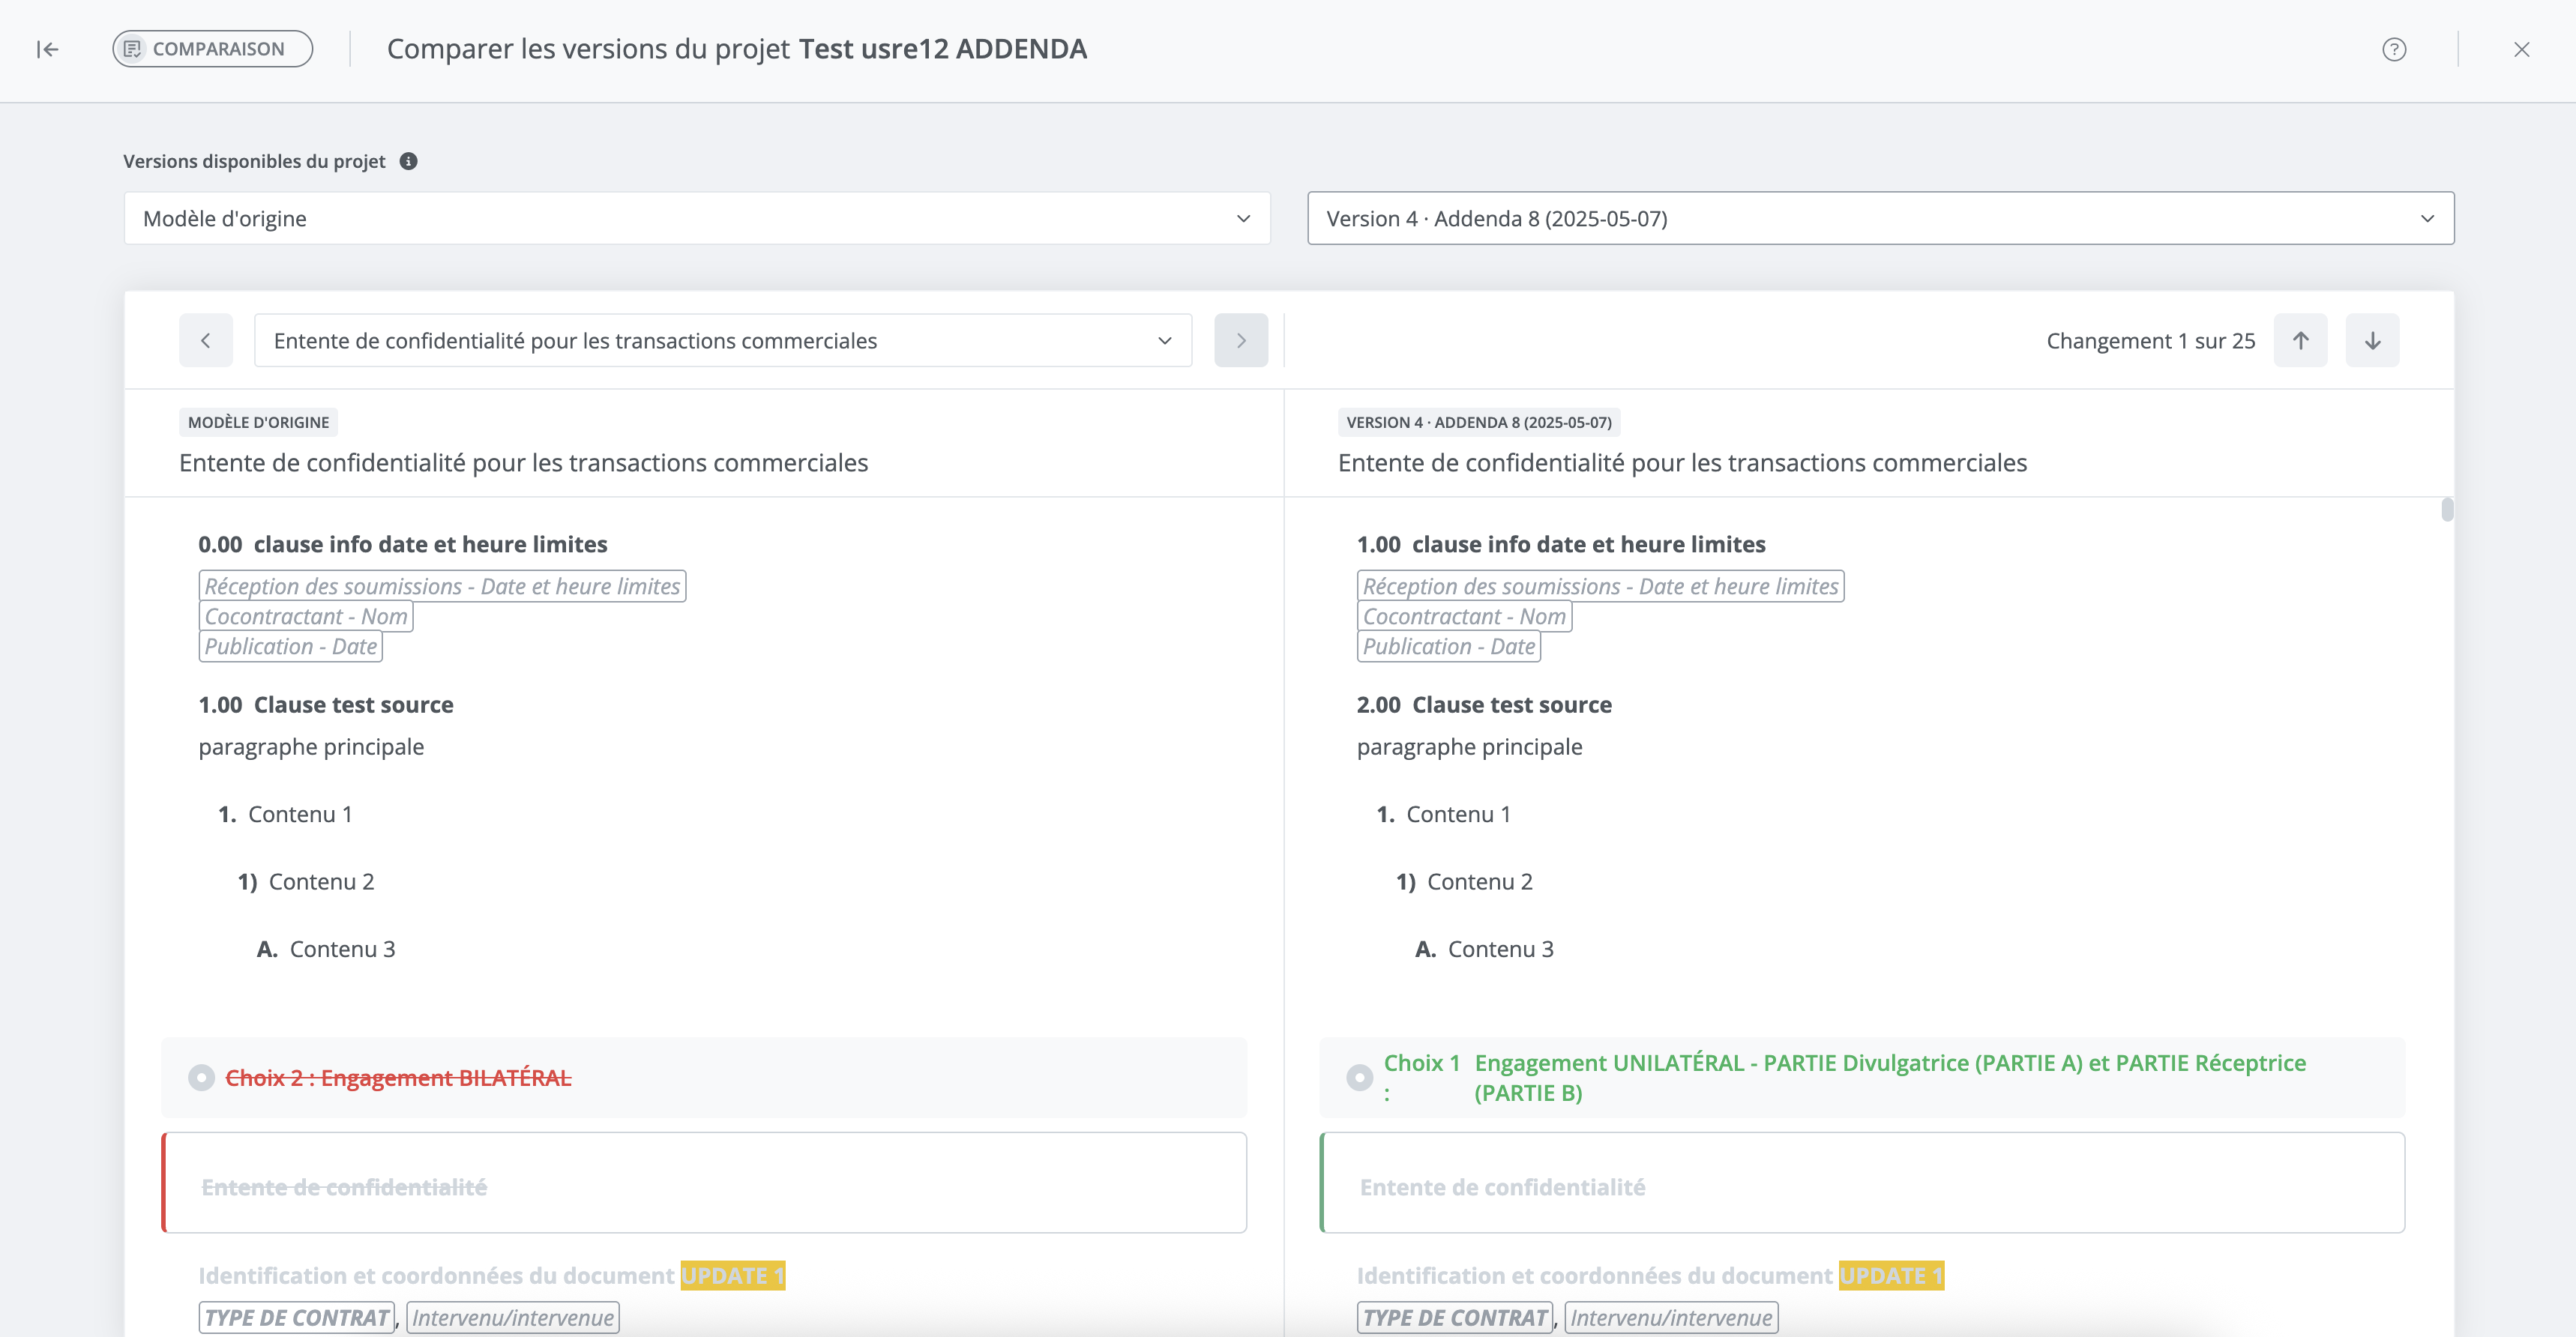
Task: Jump to next change with down arrow
Action: tap(2371, 340)
